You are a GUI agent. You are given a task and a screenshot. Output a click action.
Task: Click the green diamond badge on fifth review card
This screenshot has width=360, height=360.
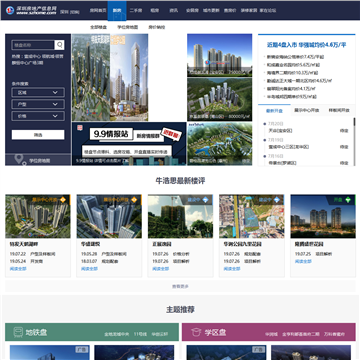coord(348,200)
